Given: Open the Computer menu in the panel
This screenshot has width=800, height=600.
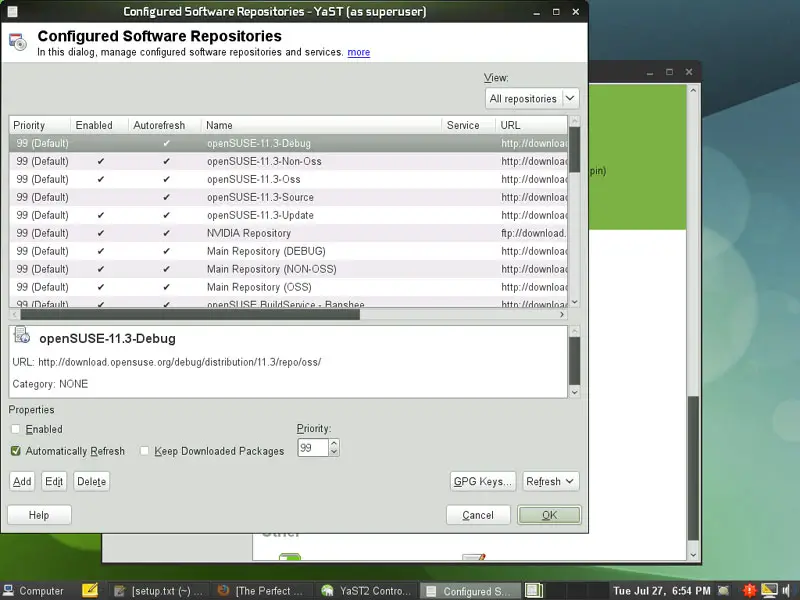Looking at the screenshot, I should point(34,591).
